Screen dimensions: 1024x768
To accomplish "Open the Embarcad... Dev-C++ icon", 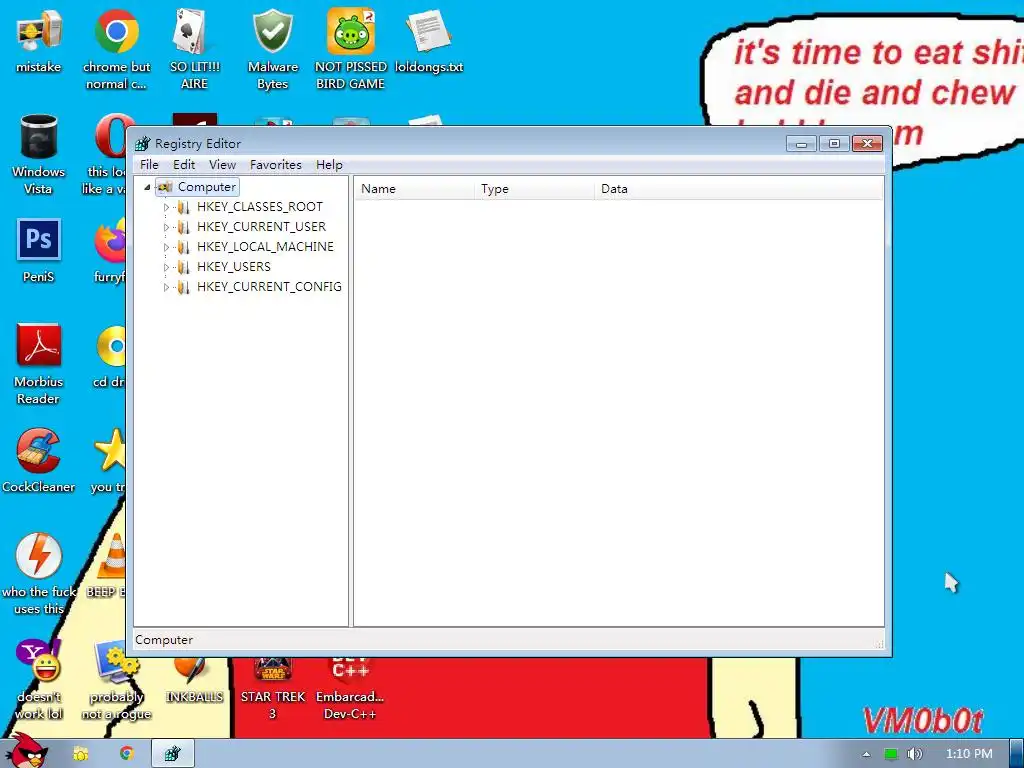I will [351, 690].
